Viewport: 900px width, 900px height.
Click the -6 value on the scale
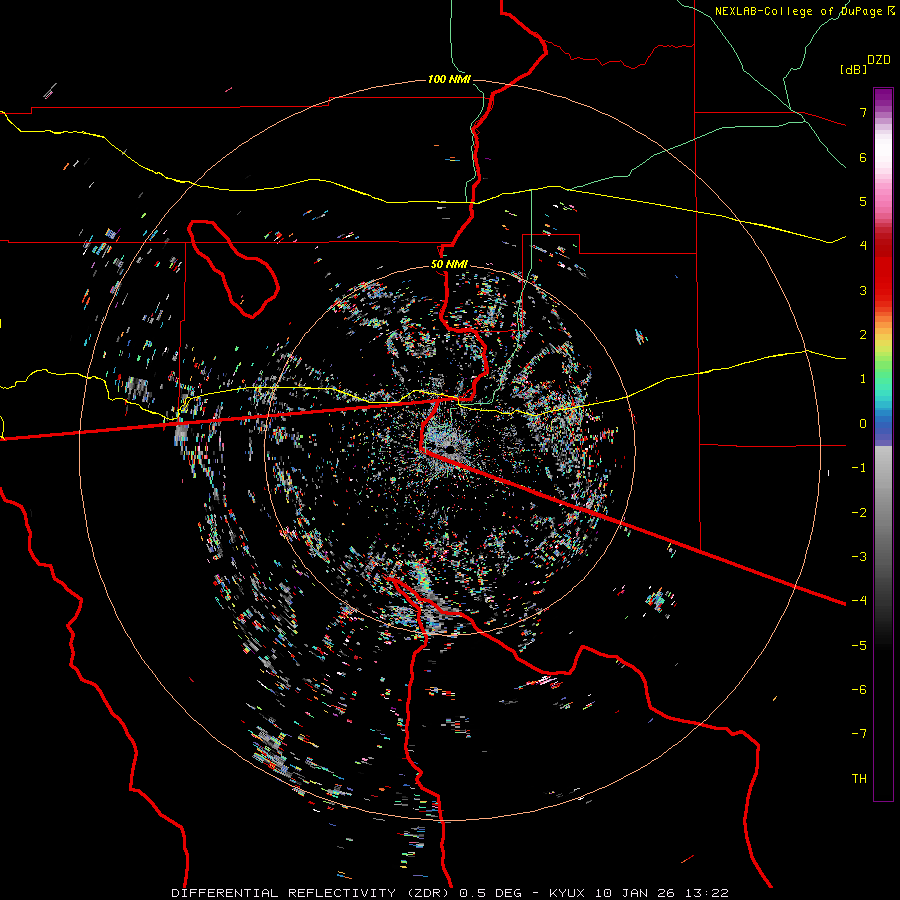pyautogui.click(x=859, y=690)
